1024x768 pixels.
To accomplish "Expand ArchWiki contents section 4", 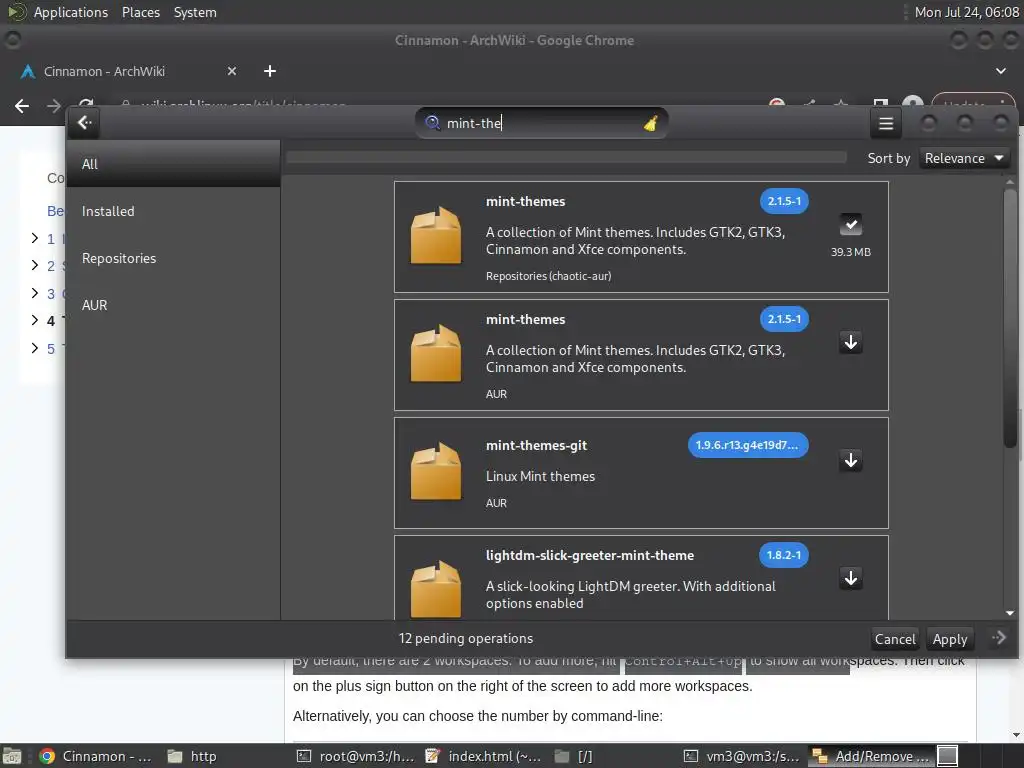I will point(35,320).
